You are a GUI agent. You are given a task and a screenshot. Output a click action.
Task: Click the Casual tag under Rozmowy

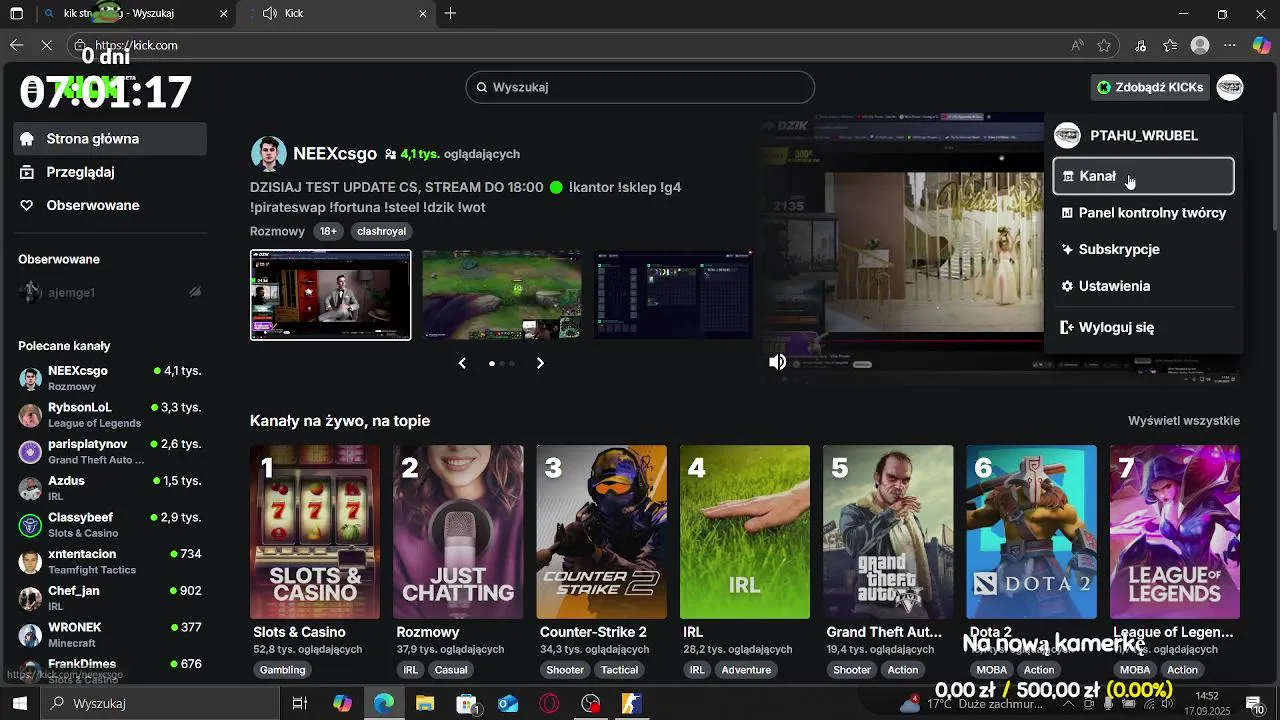pyautogui.click(x=451, y=670)
